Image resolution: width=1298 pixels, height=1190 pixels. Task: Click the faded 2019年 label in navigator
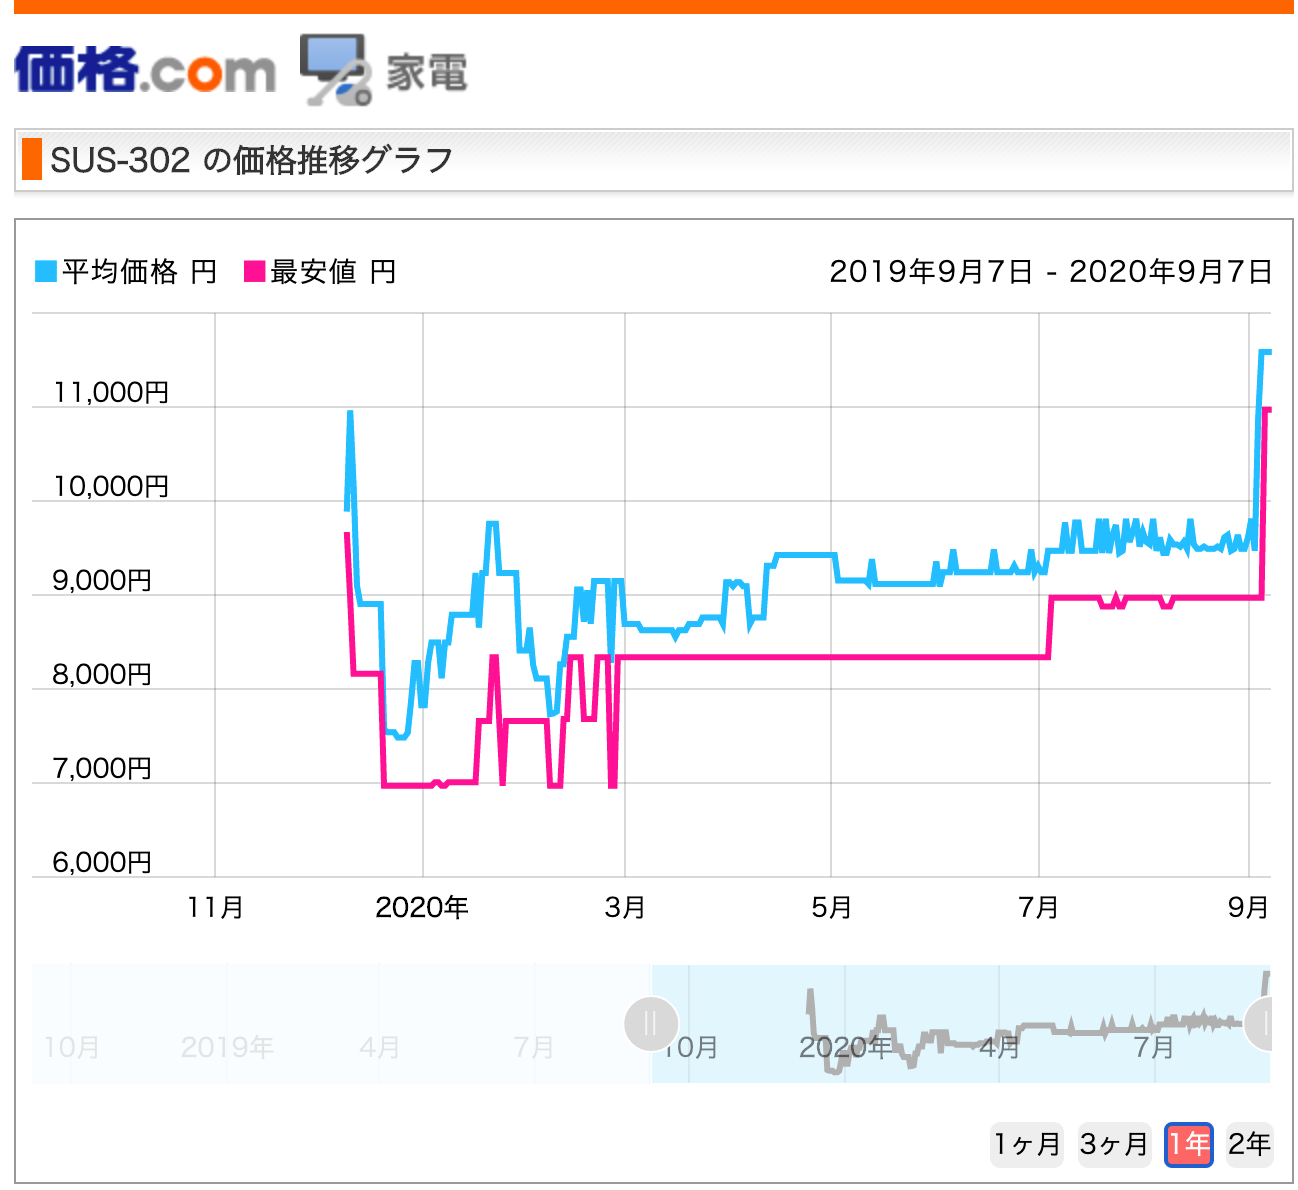pyautogui.click(x=227, y=1047)
